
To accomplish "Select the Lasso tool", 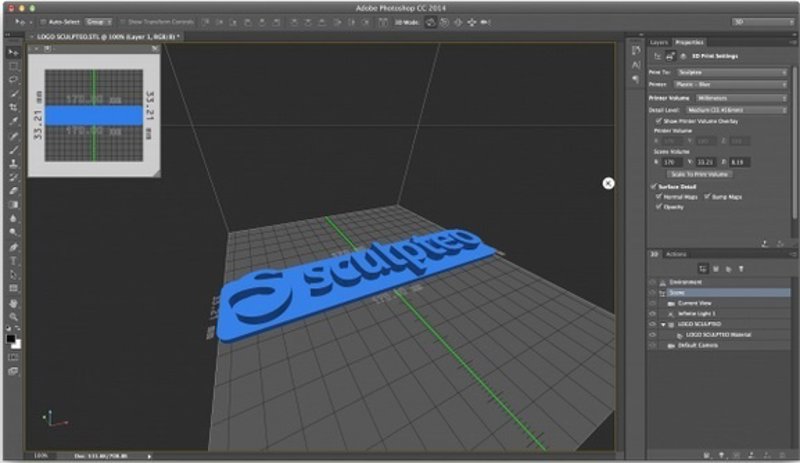I will click(x=13, y=78).
